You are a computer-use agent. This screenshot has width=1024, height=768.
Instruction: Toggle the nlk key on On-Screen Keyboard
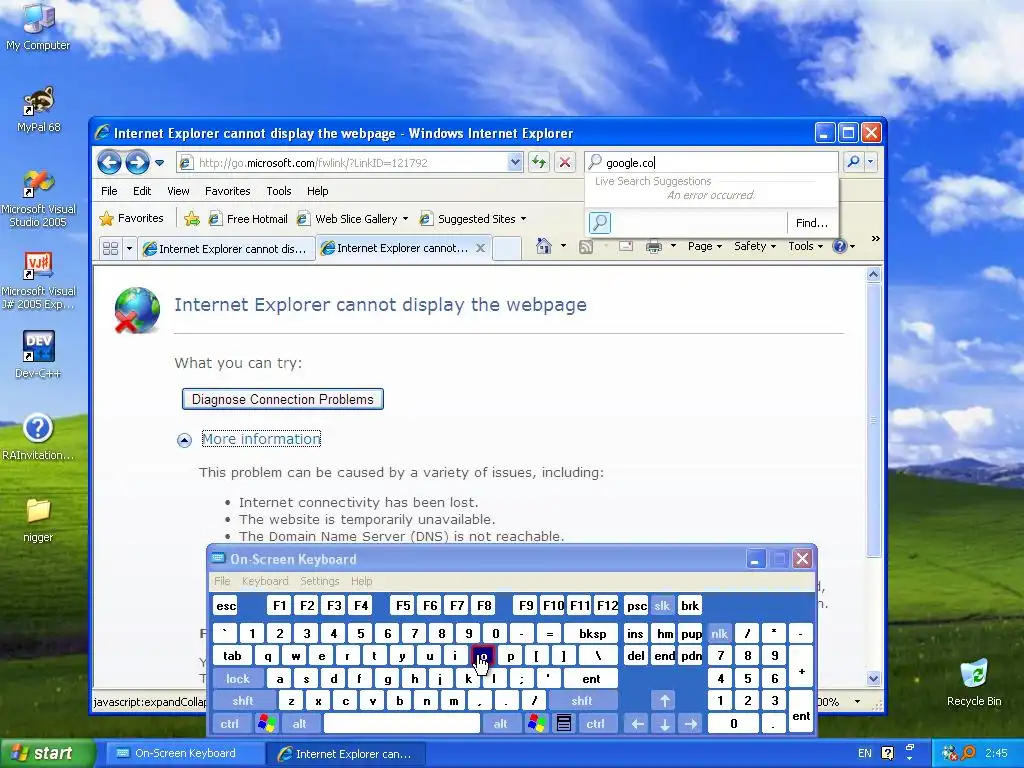[719, 633]
